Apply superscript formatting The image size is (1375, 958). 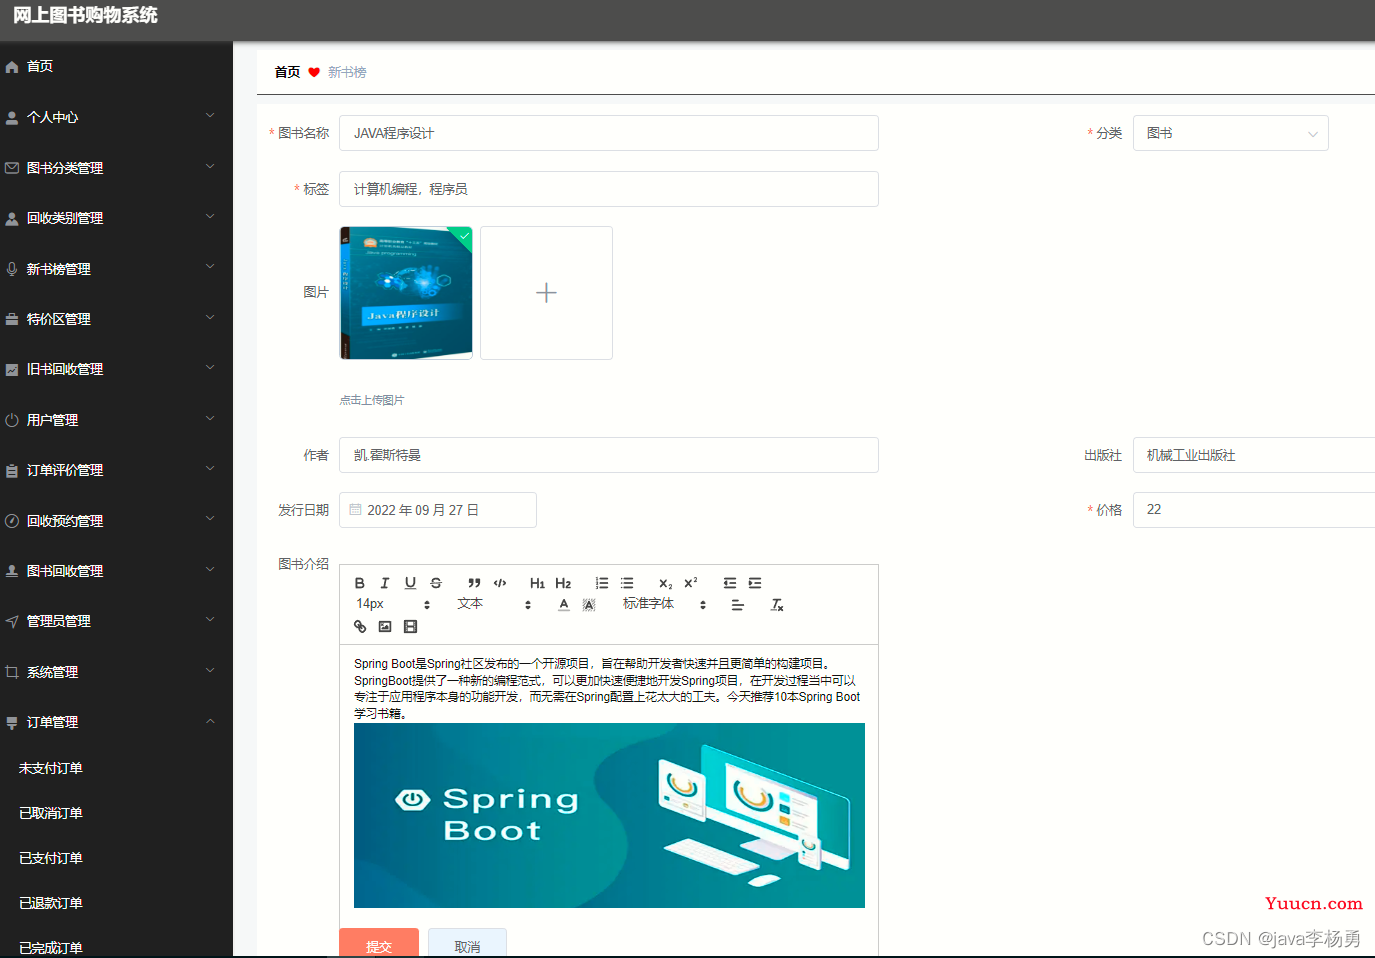690,583
